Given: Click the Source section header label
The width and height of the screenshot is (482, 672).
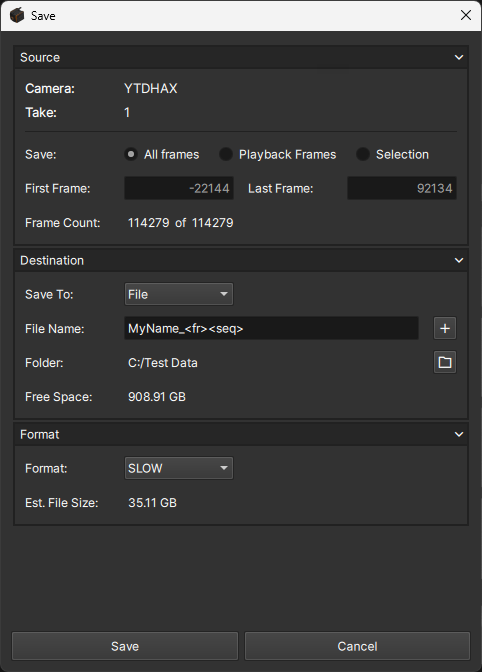Looking at the screenshot, I should click(x=40, y=57).
